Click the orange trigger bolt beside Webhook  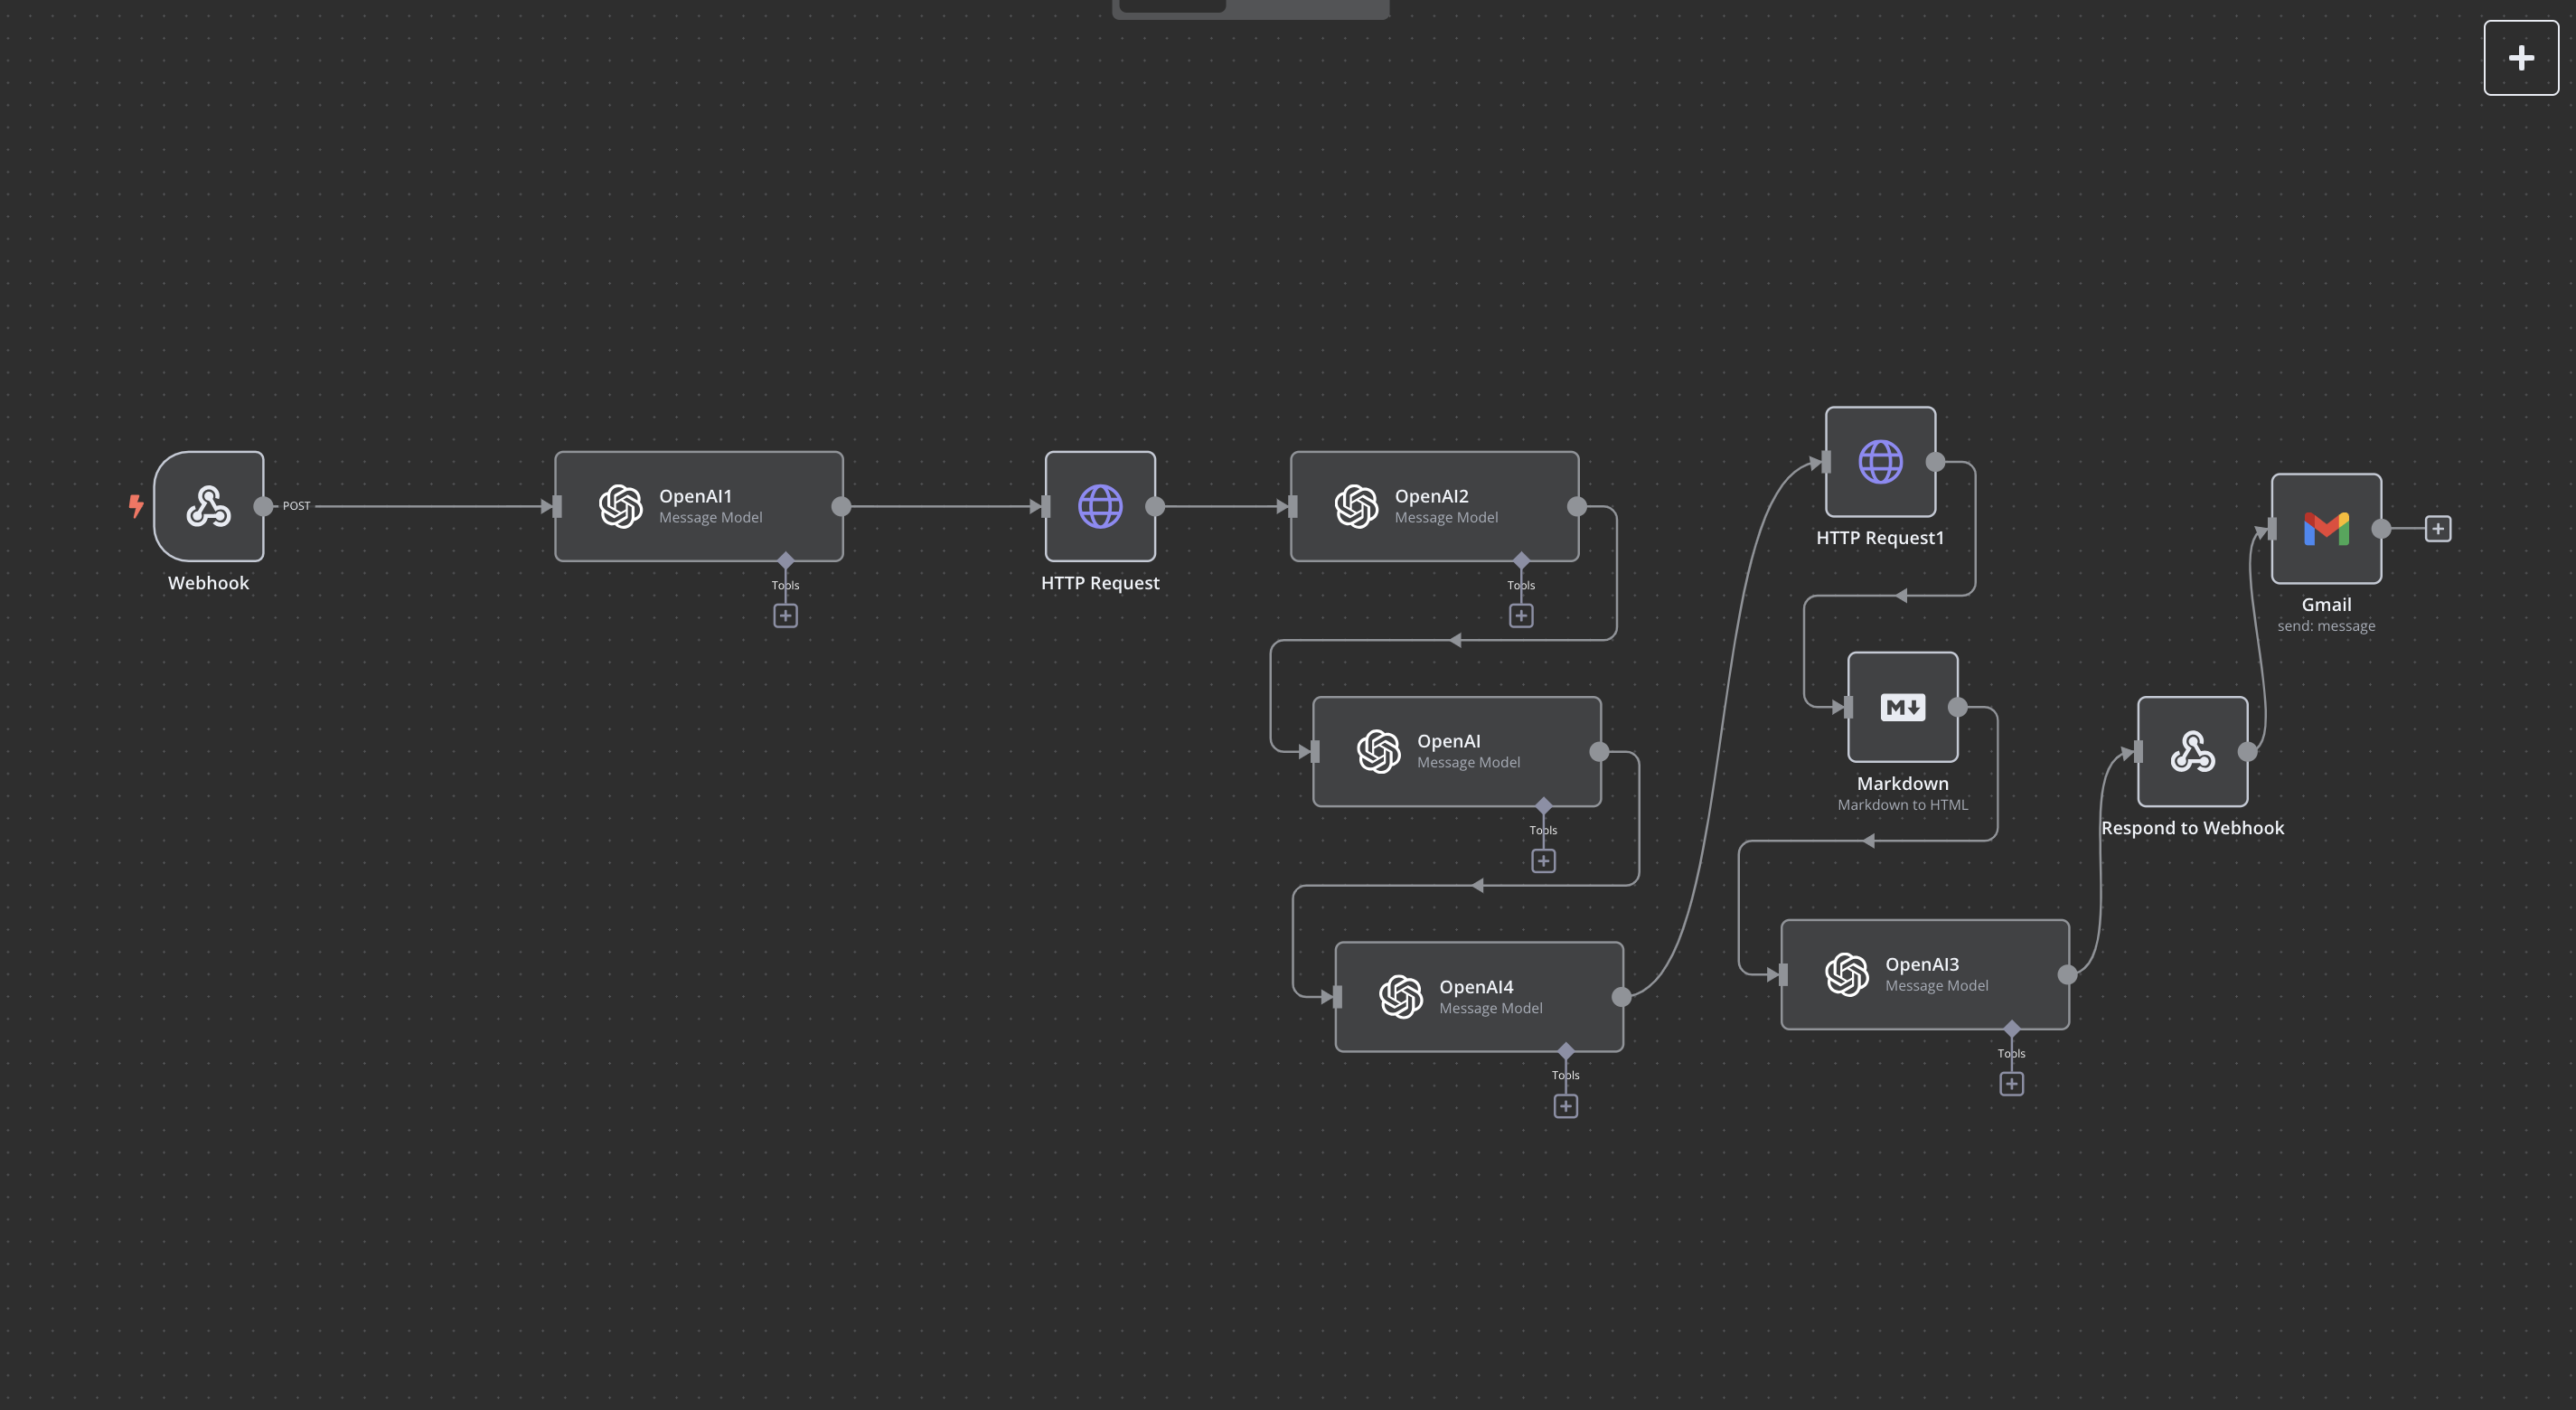136,505
